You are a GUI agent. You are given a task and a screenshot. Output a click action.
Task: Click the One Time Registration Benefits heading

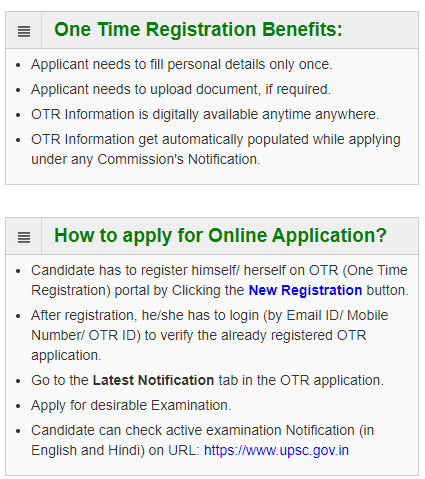click(x=198, y=30)
